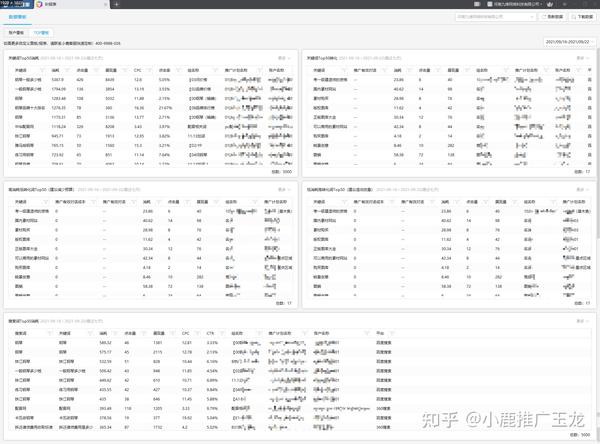
Task: Filter the second keyword column in the bottom table
Action: [x=90, y=333]
